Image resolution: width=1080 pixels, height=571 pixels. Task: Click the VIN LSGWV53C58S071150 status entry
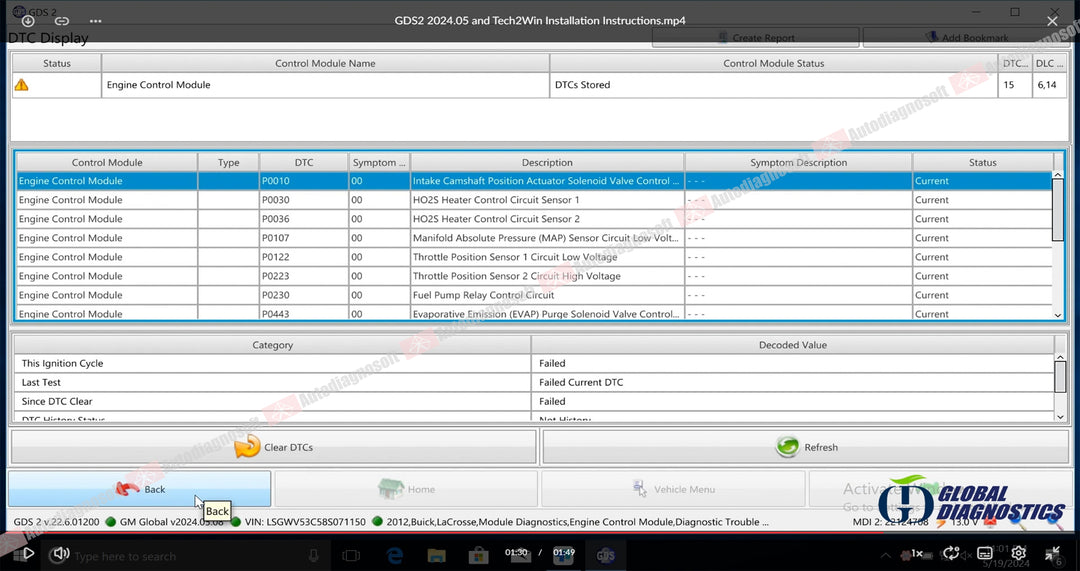click(x=305, y=522)
